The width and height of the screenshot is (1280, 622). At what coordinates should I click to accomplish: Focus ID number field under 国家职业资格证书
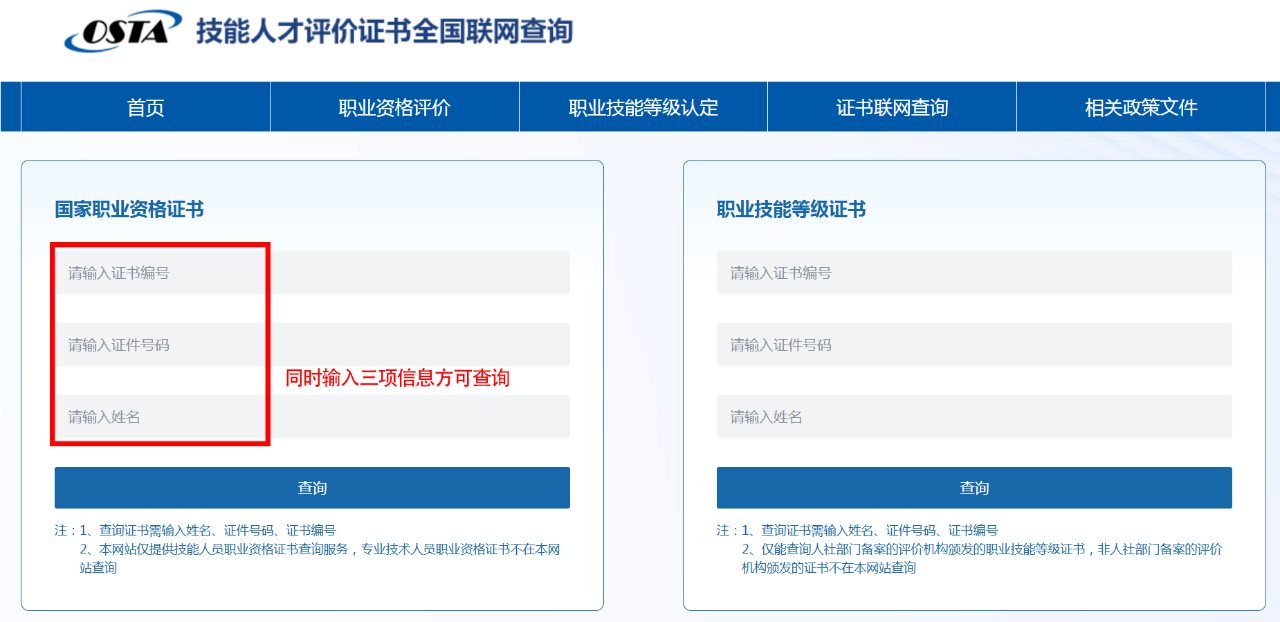click(312, 345)
